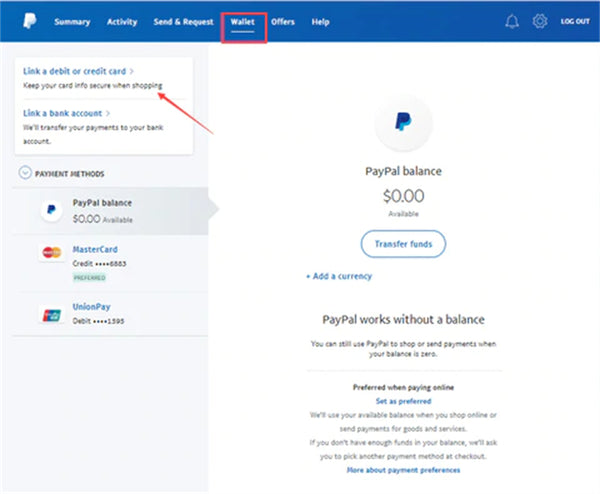Open the Offers tab
This screenshot has width=600, height=494.
(282, 21)
